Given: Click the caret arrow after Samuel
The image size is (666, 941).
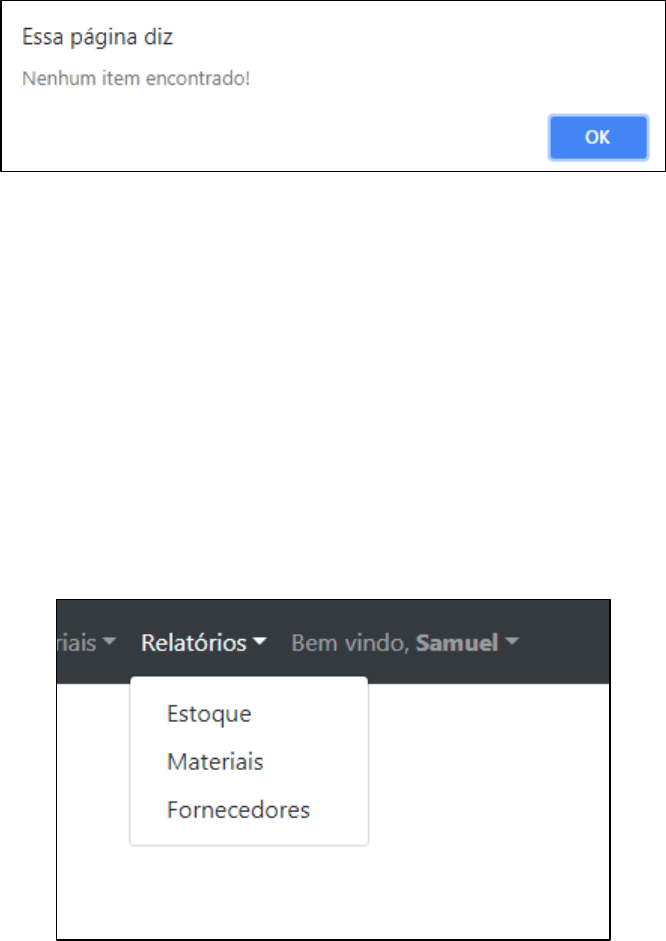Looking at the screenshot, I should [513, 643].
